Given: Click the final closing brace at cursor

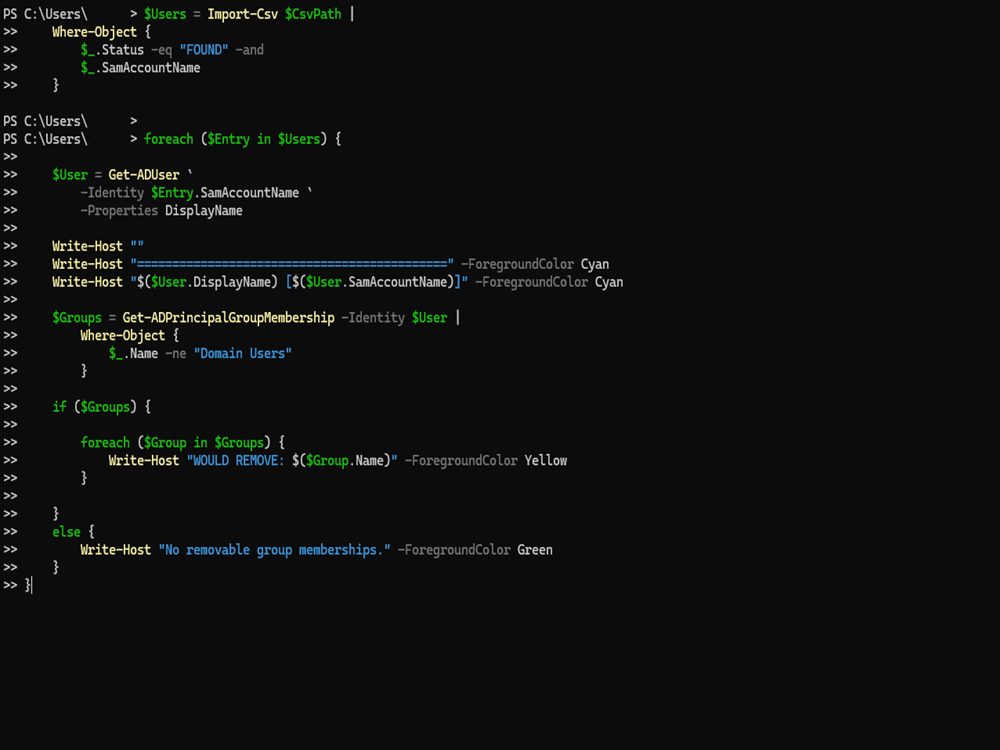Looking at the screenshot, I should pyautogui.click(x=27, y=585).
